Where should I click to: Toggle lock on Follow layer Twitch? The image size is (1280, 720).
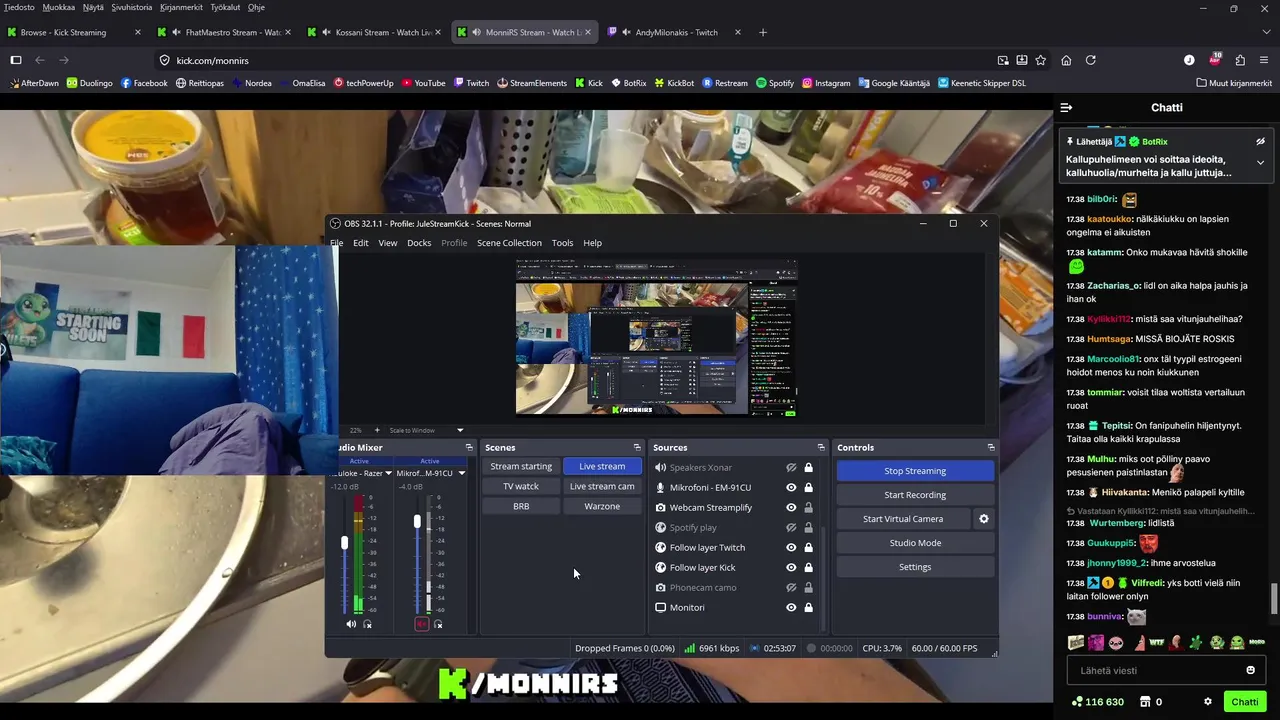click(808, 548)
